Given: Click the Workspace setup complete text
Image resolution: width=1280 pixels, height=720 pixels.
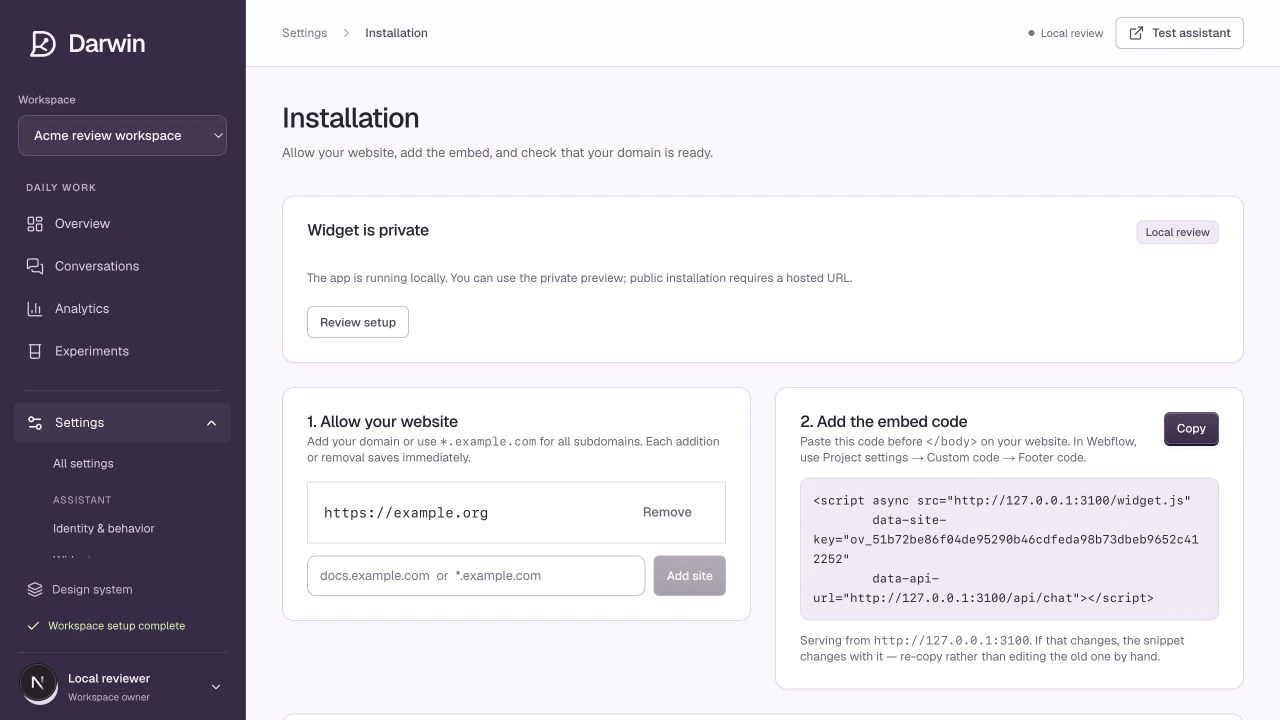Looking at the screenshot, I should 116,626.
